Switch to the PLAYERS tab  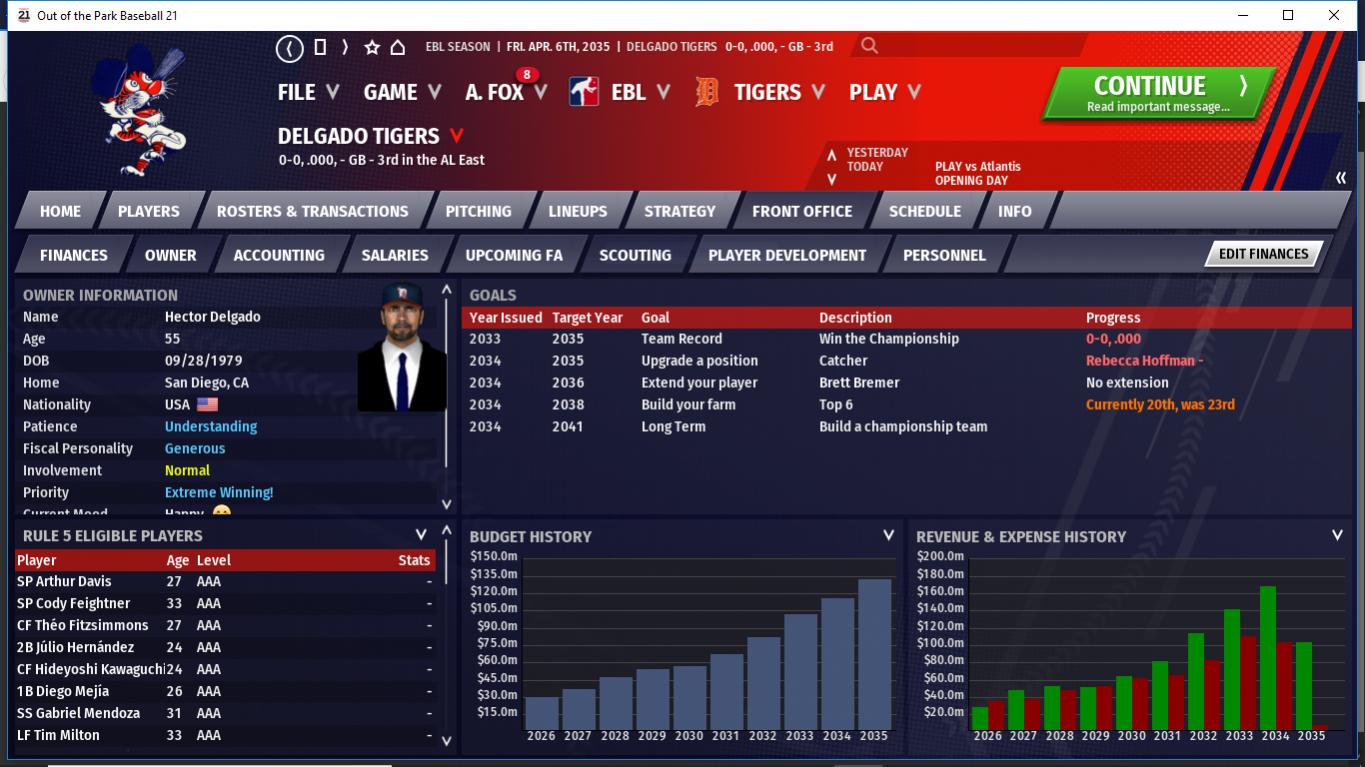149,211
